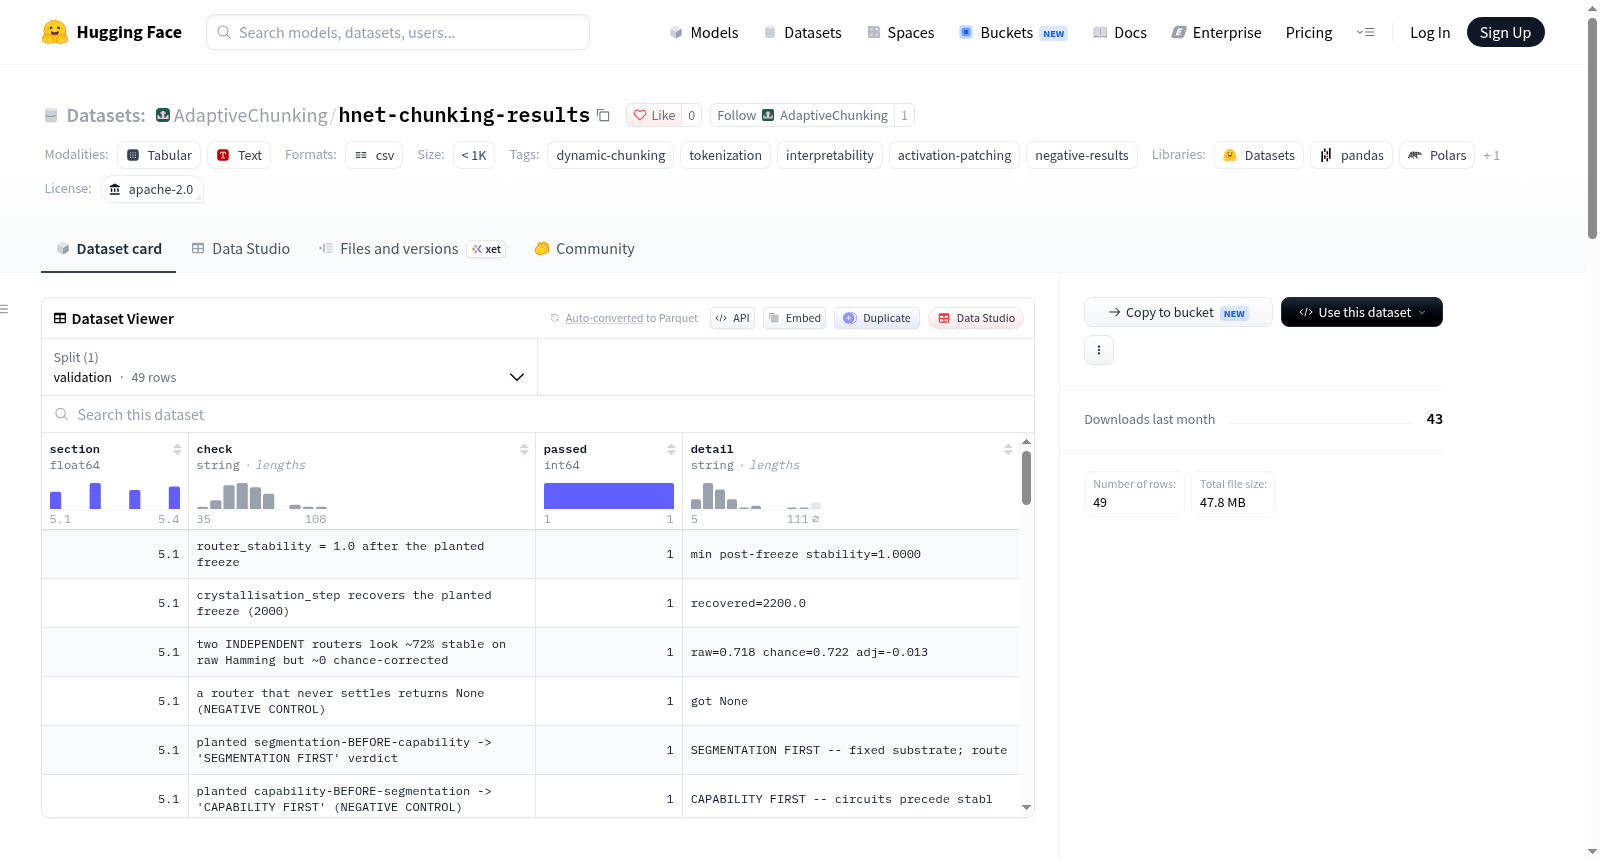Click the AdaptiveChunking organization avatar icon

[x=163, y=115]
